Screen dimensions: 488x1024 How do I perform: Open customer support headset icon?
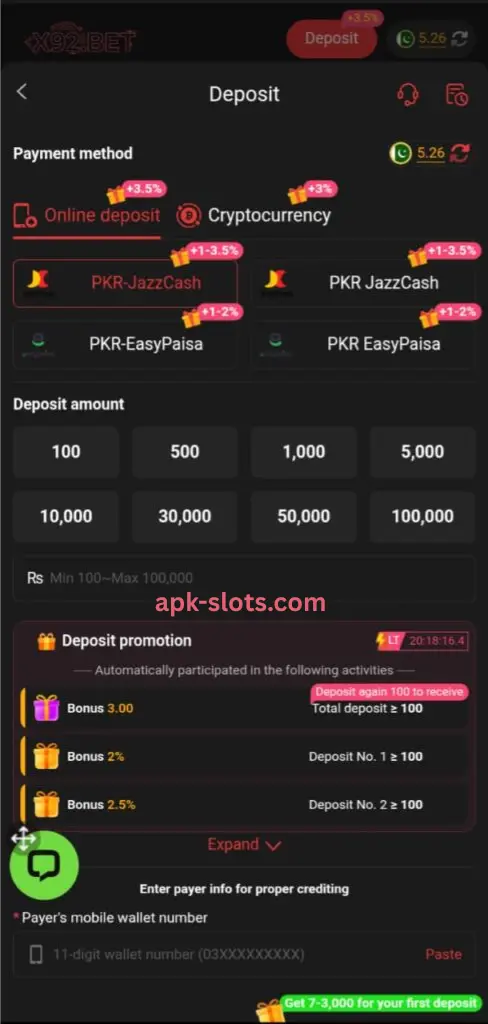click(408, 95)
